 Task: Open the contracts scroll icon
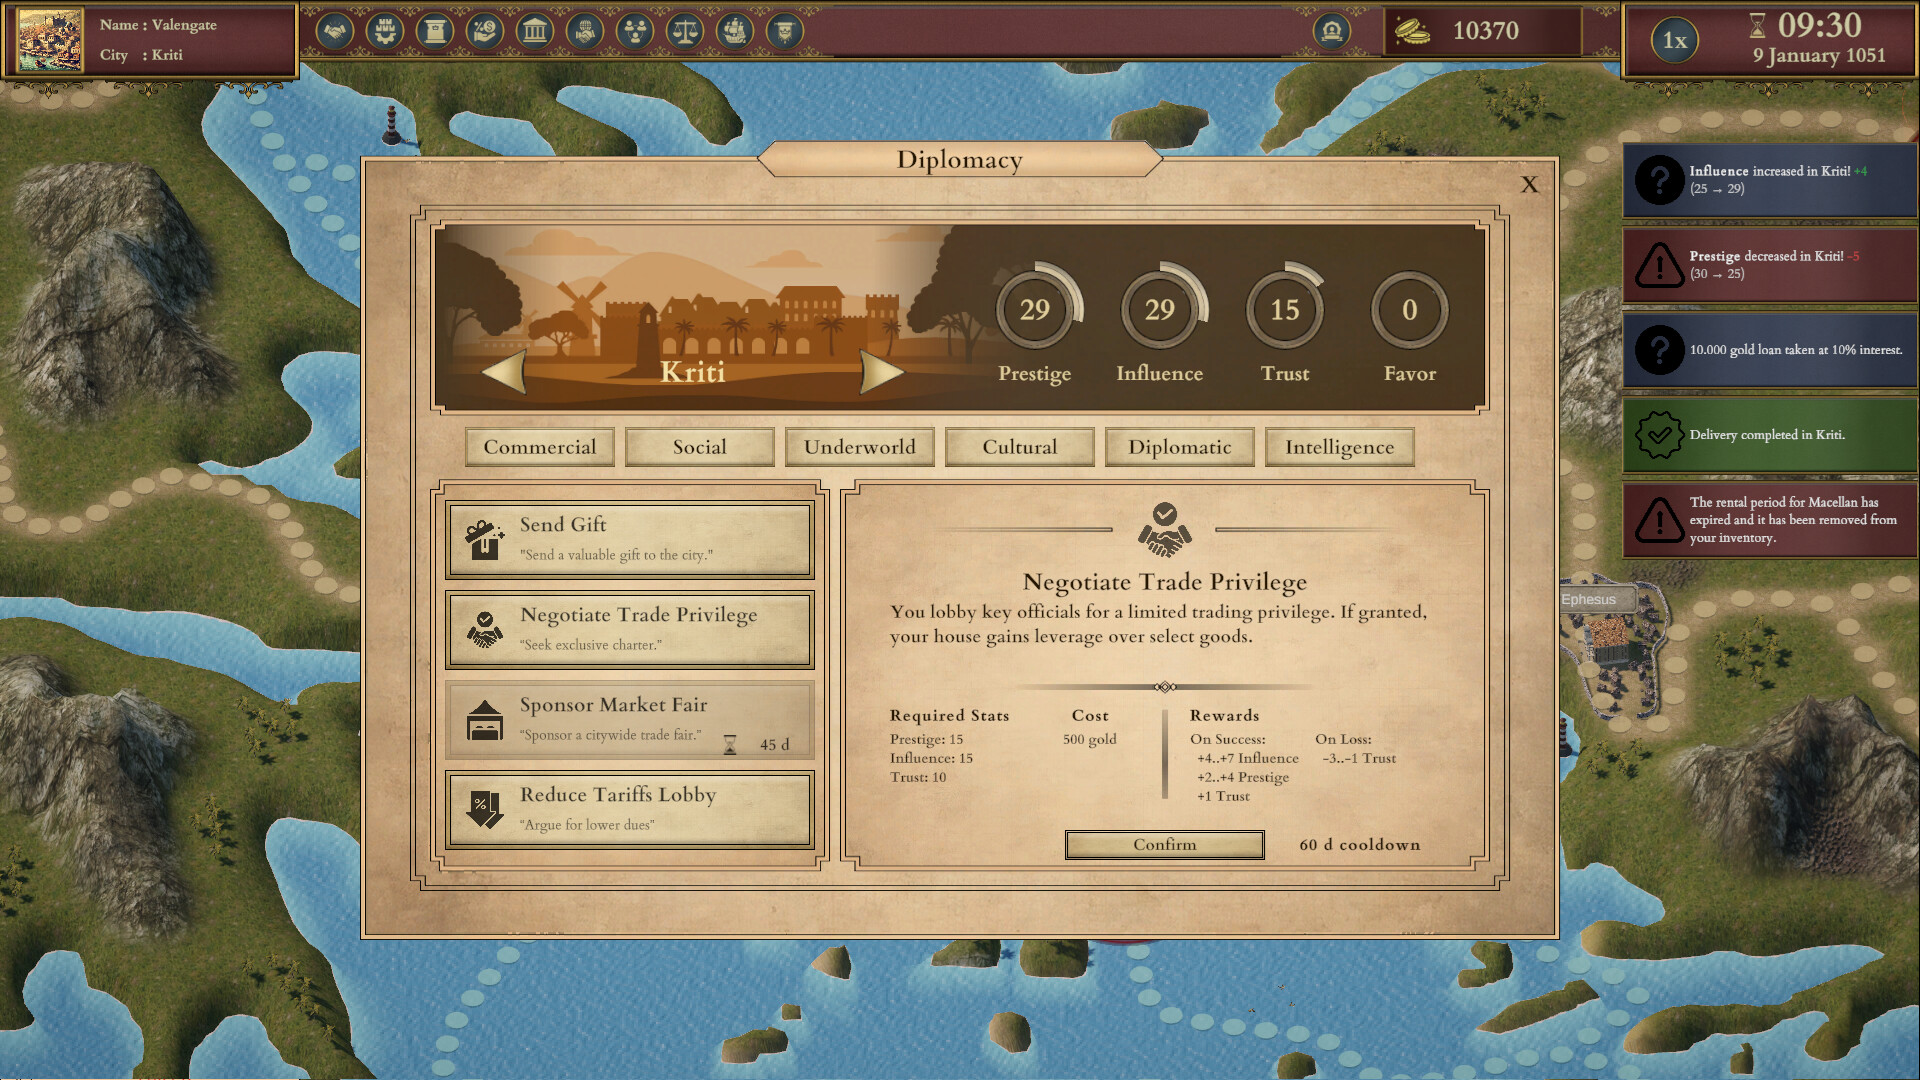tap(434, 31)
